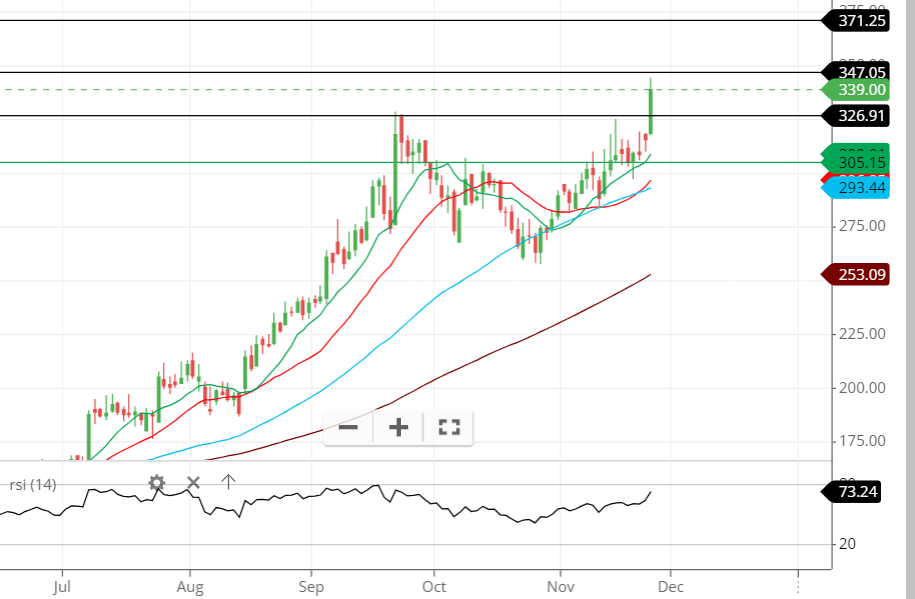Click the Sep label on time axis
The width and height of the screenshot is (915, 599).
point(311,587)
